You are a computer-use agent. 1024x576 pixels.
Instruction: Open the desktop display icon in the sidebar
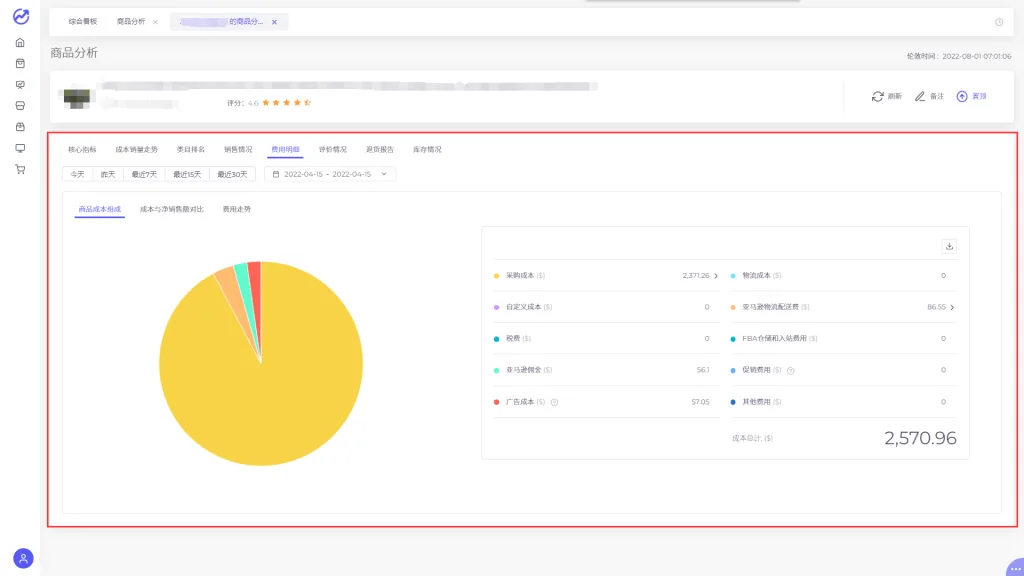20,148
